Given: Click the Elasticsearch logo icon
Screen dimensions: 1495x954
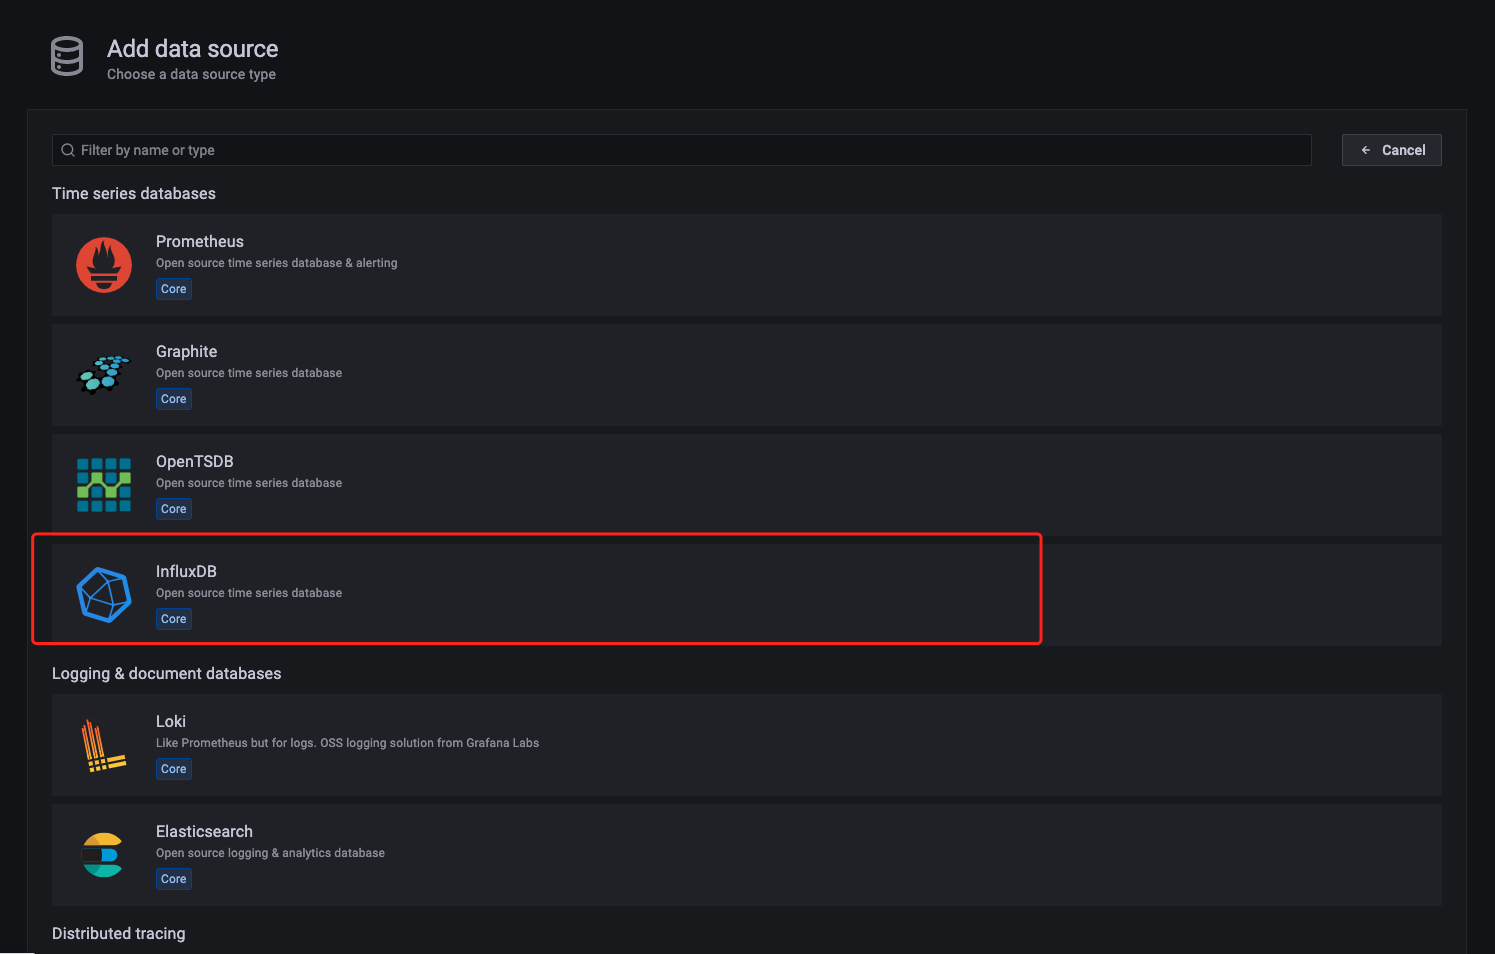Looking at the screenshot, I should [x=102, y=855].
